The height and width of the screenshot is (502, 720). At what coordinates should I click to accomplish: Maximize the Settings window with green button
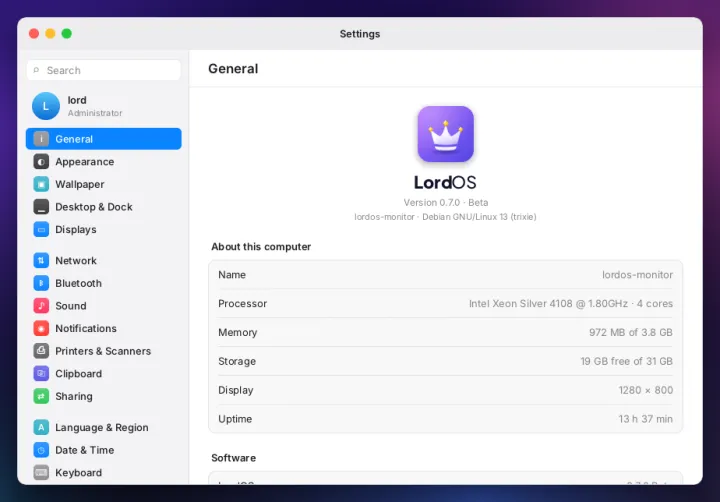click(x=67, y=34)
